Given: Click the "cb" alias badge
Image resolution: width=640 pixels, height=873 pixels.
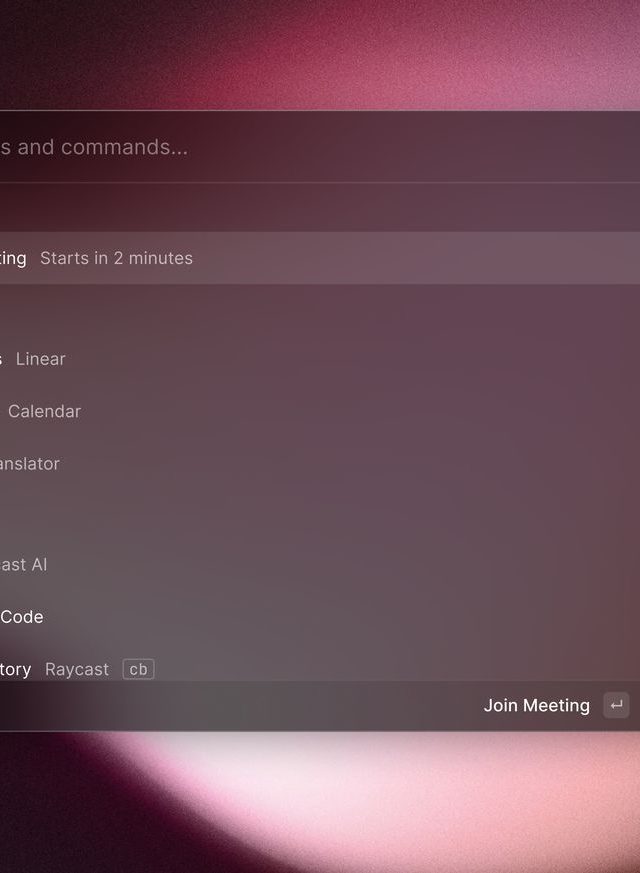Looking at the screenshot, I should coord(138,669).
